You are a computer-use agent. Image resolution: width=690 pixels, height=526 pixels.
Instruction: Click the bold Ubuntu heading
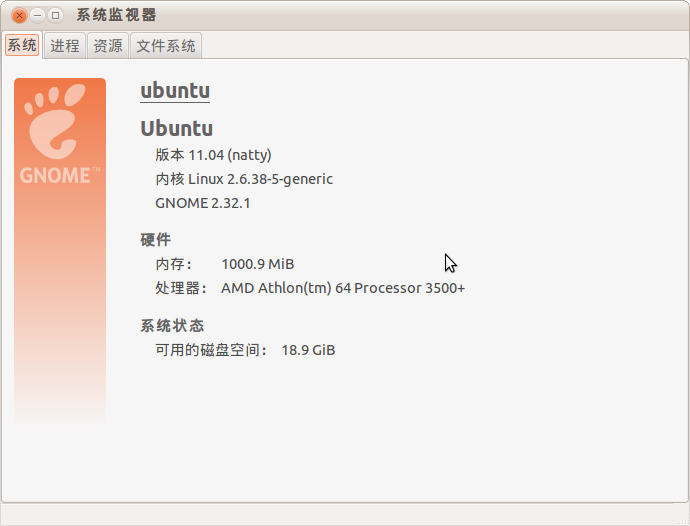176,129
